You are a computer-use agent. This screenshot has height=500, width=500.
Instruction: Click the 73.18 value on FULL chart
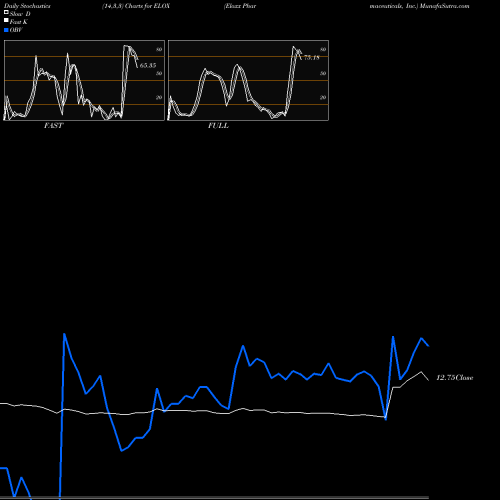click(312, 58)
